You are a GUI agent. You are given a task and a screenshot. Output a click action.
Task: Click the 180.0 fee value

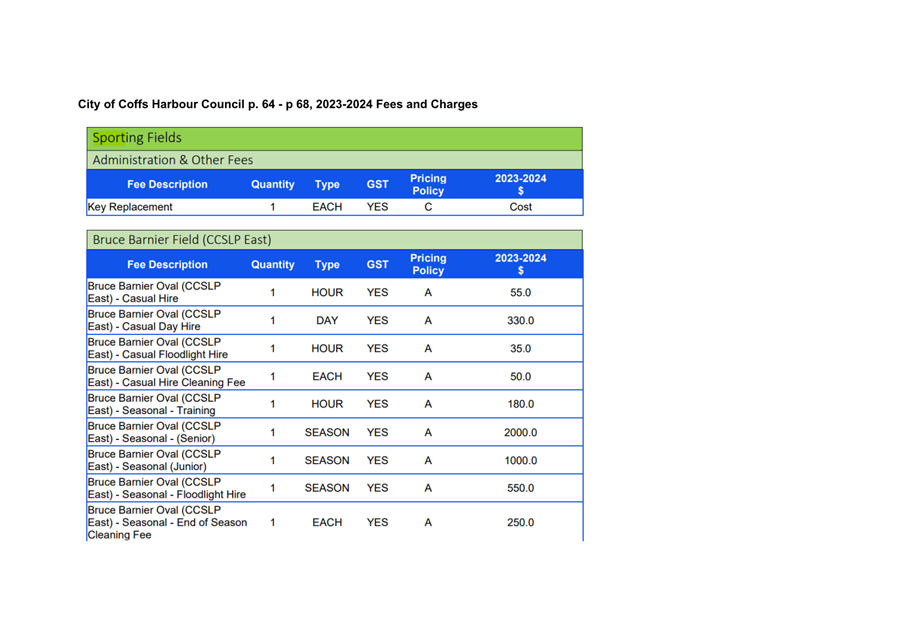521,404
